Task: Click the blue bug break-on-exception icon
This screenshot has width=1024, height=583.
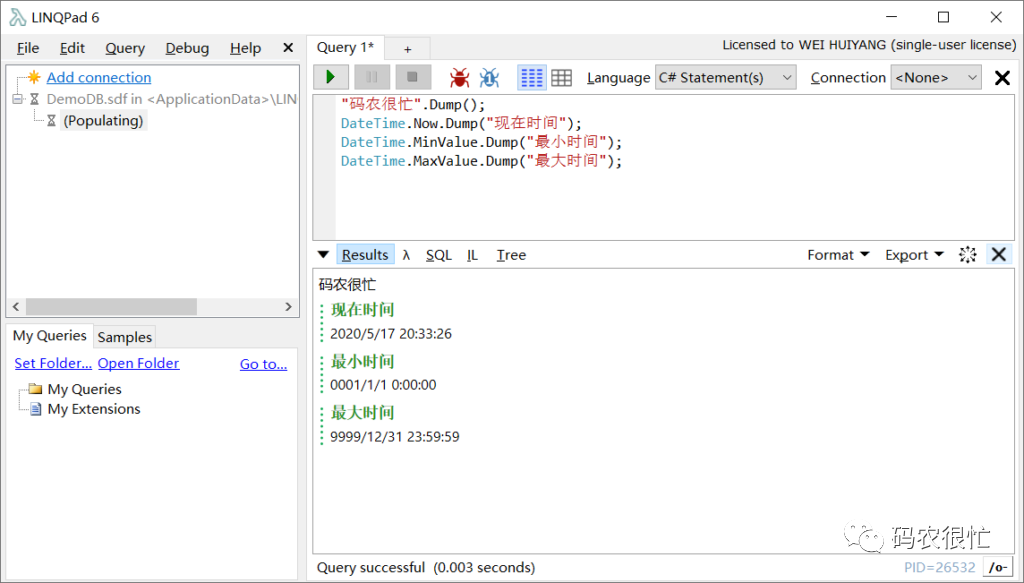Action: click(489, 78)
